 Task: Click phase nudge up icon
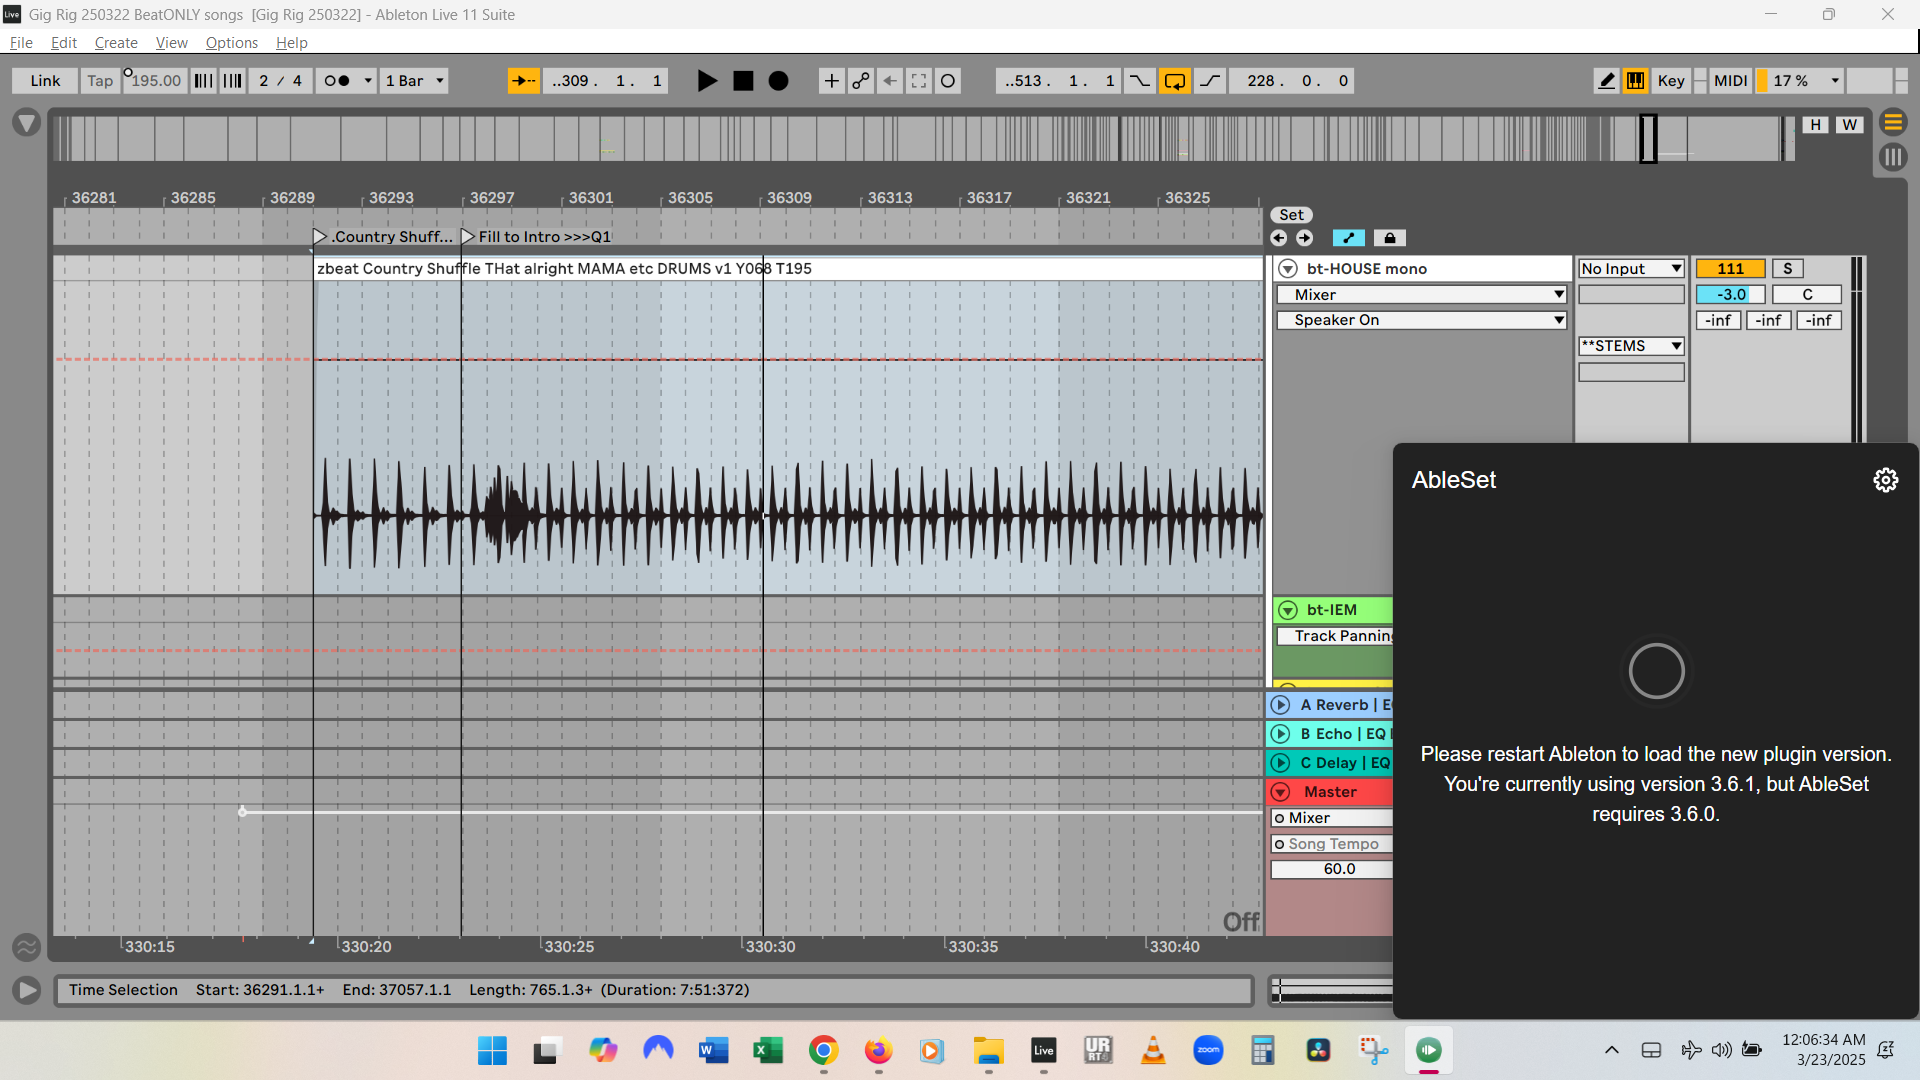point(233,81)
